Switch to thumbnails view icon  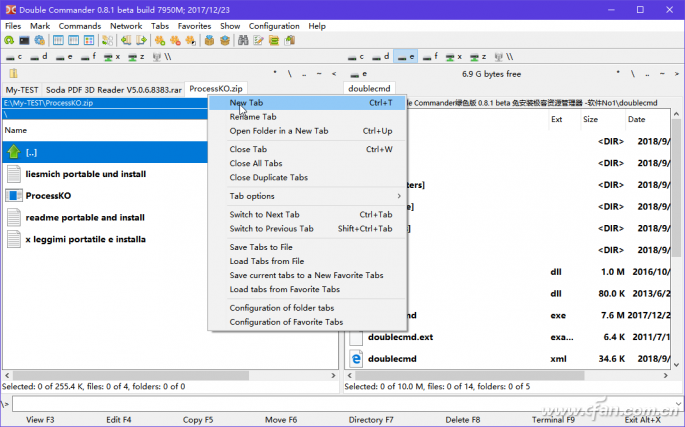[89, 41]
